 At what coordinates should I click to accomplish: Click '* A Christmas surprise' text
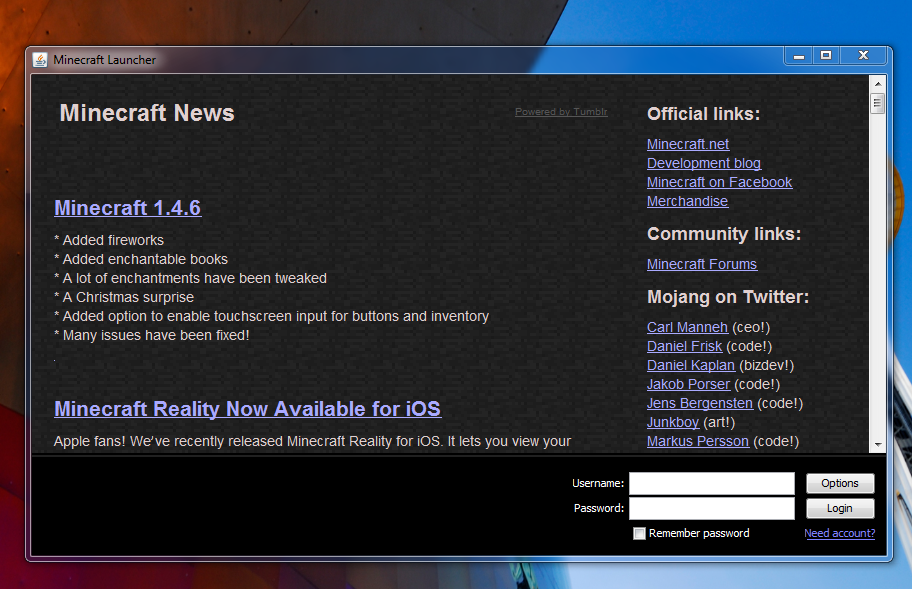(x=124, y=297)
